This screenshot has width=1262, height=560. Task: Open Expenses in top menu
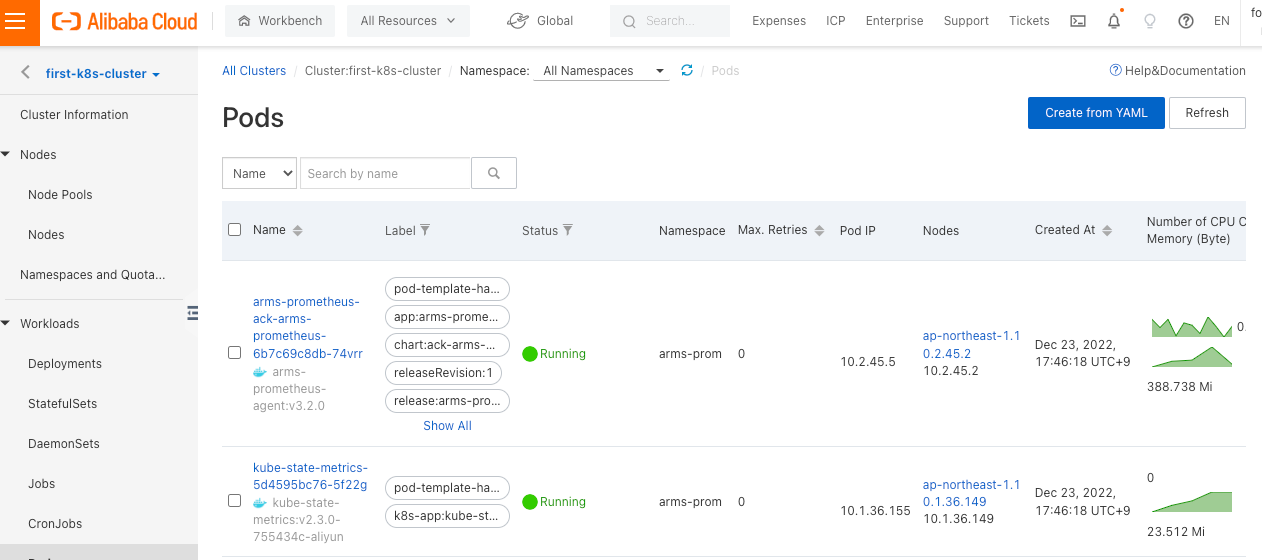[779, 21]
